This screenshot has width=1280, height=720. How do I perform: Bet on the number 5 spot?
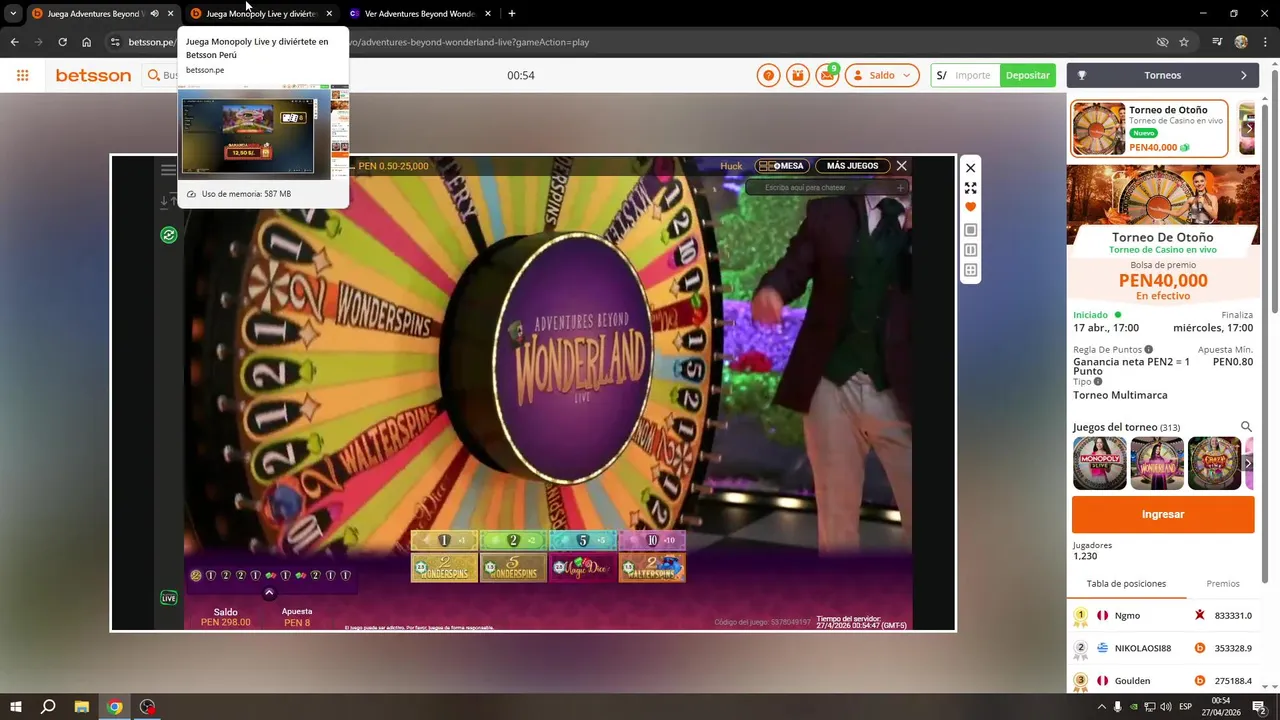[582, 540]
